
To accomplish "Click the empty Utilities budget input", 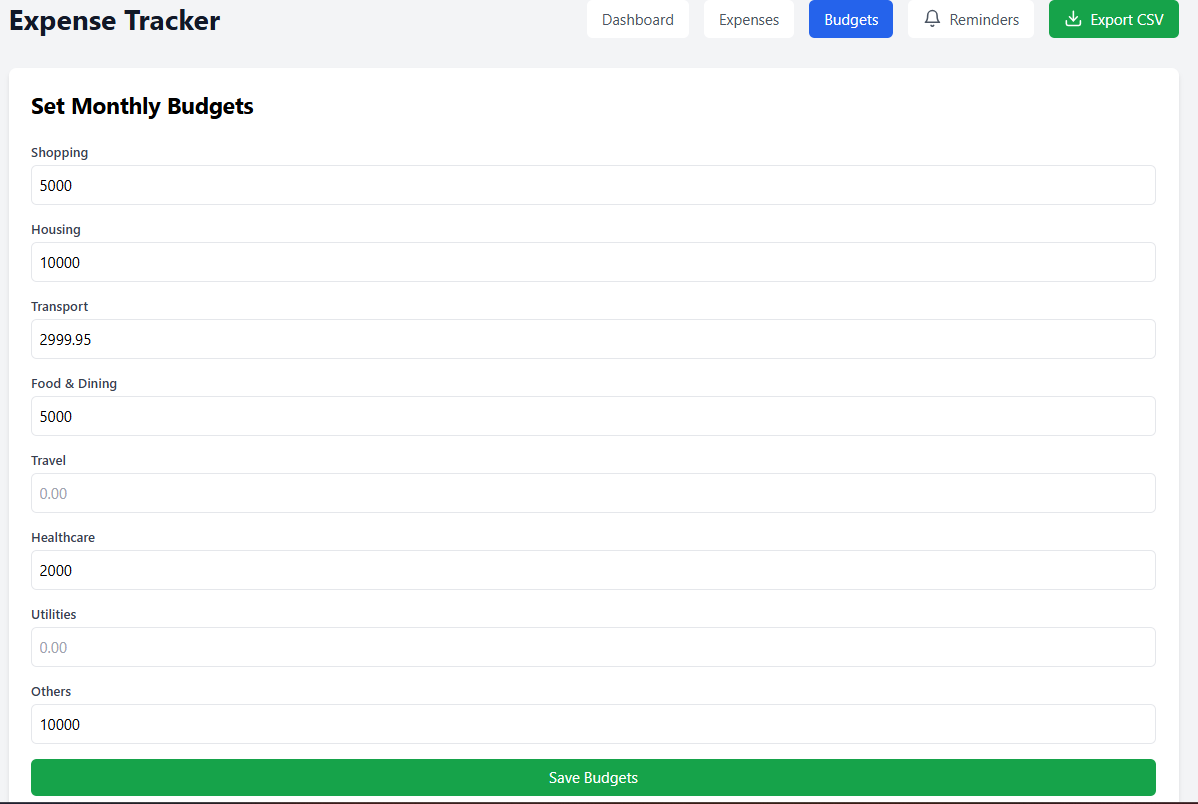I will [593, 647].
